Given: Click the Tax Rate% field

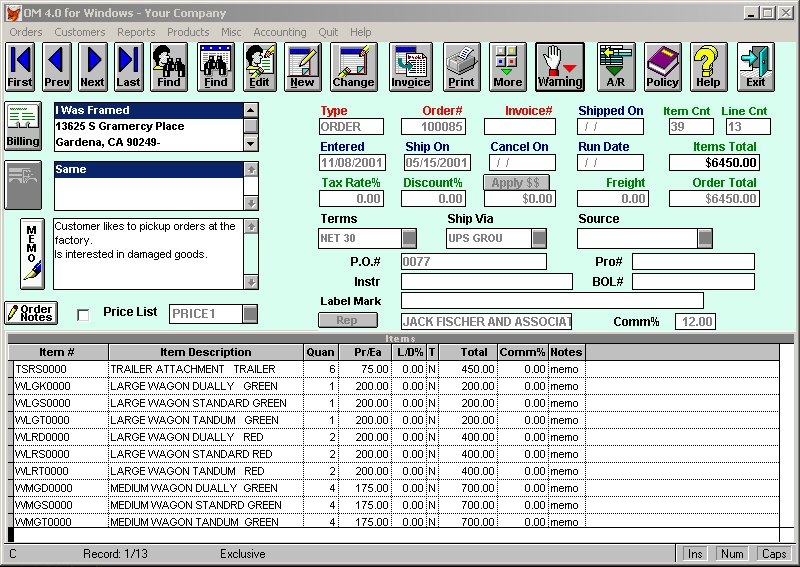Looking at the screenshot, I should point(351,199).
